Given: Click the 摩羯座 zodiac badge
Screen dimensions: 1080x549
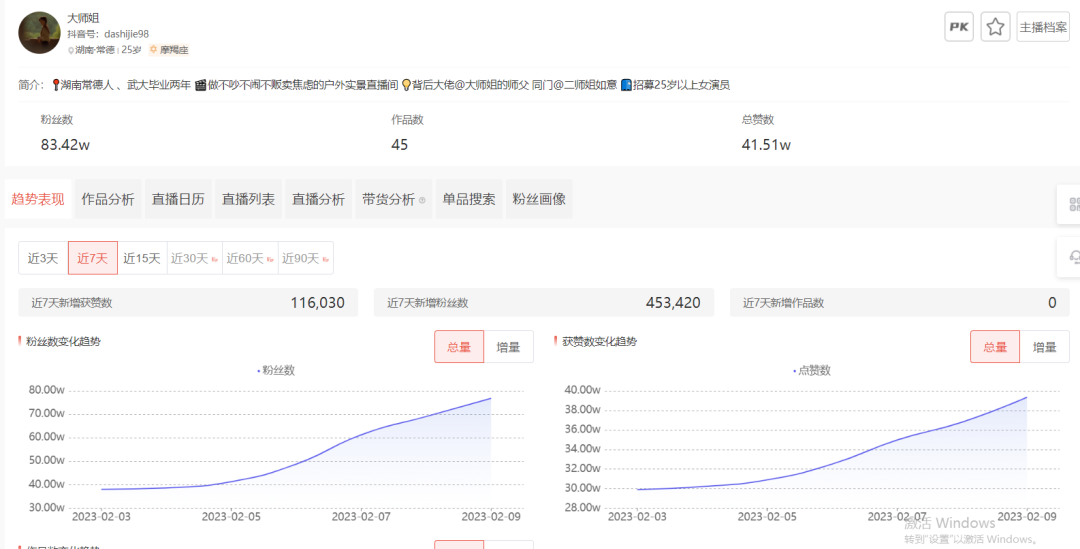Looking at the screenshot, I should (x=169, y=50).
